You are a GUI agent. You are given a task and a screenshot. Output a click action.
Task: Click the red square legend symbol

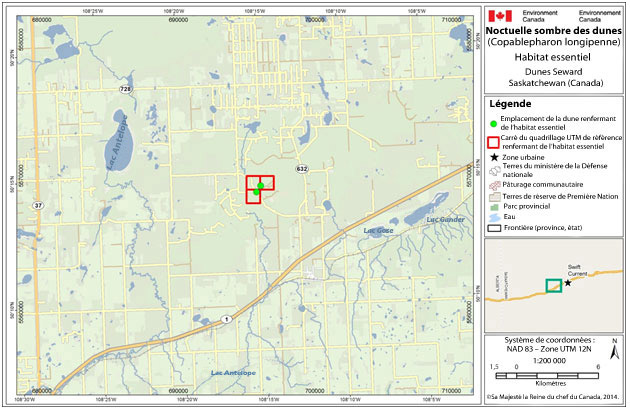pyautogui.click(x=494, y=141)
